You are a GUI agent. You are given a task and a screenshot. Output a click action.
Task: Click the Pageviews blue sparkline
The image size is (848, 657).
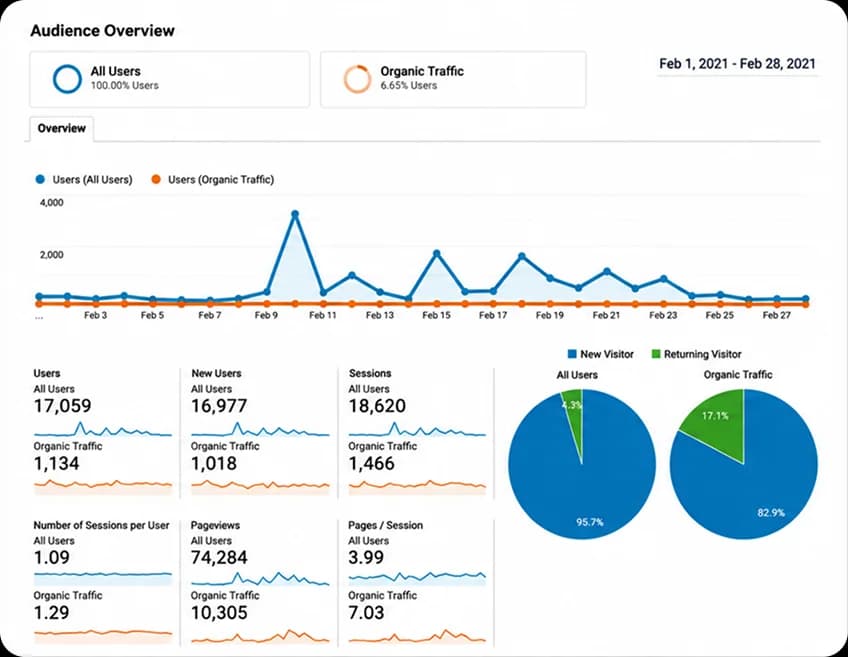point(260,579)
